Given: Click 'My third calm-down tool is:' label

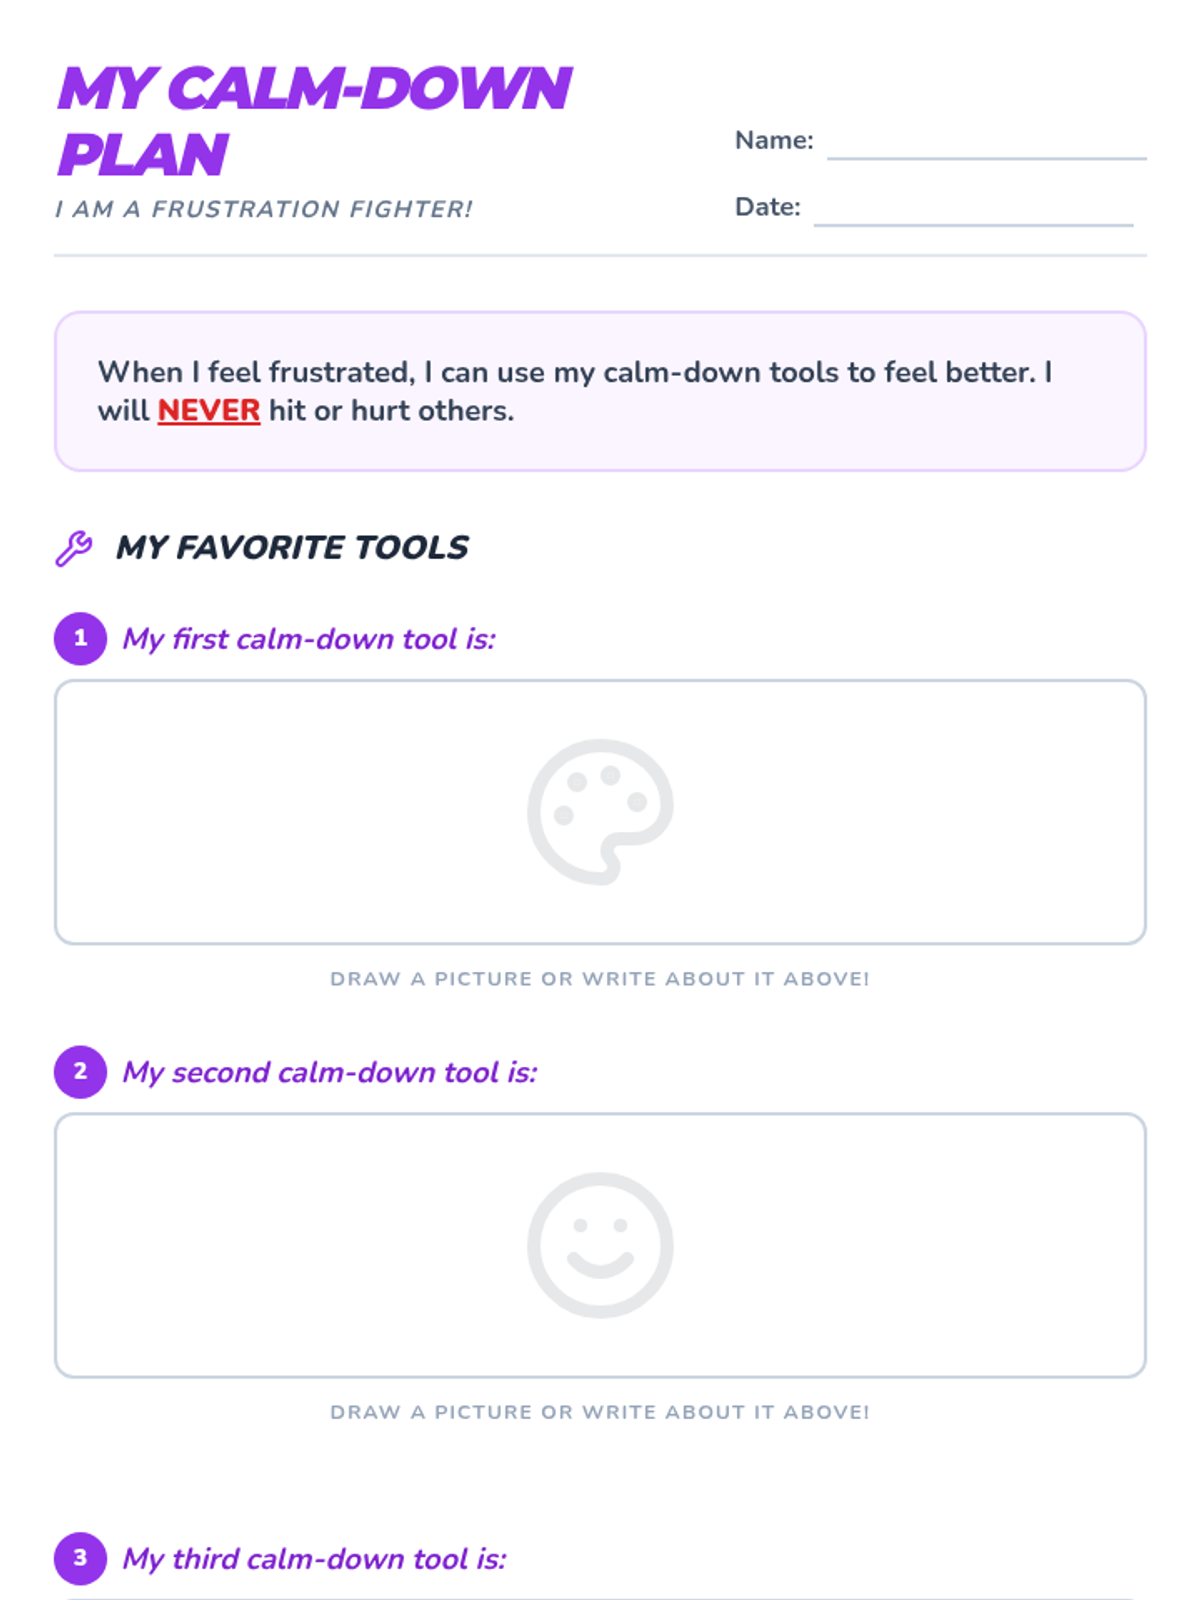Looking at the screenshot, I should point(314,1559).
